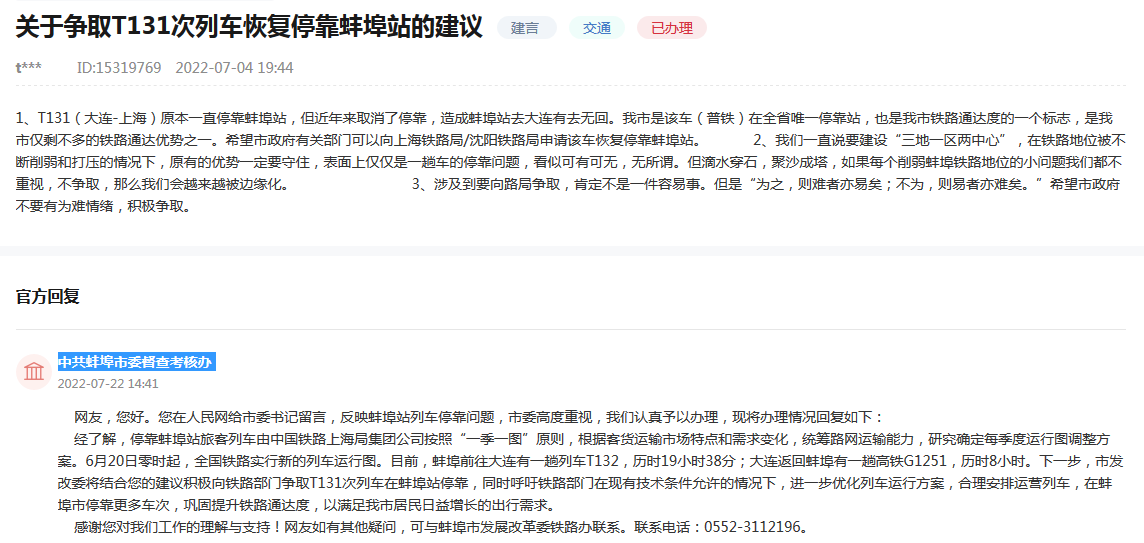1144x543 pixels.
Task: Click the 交通 category tag
Action: 596,28
